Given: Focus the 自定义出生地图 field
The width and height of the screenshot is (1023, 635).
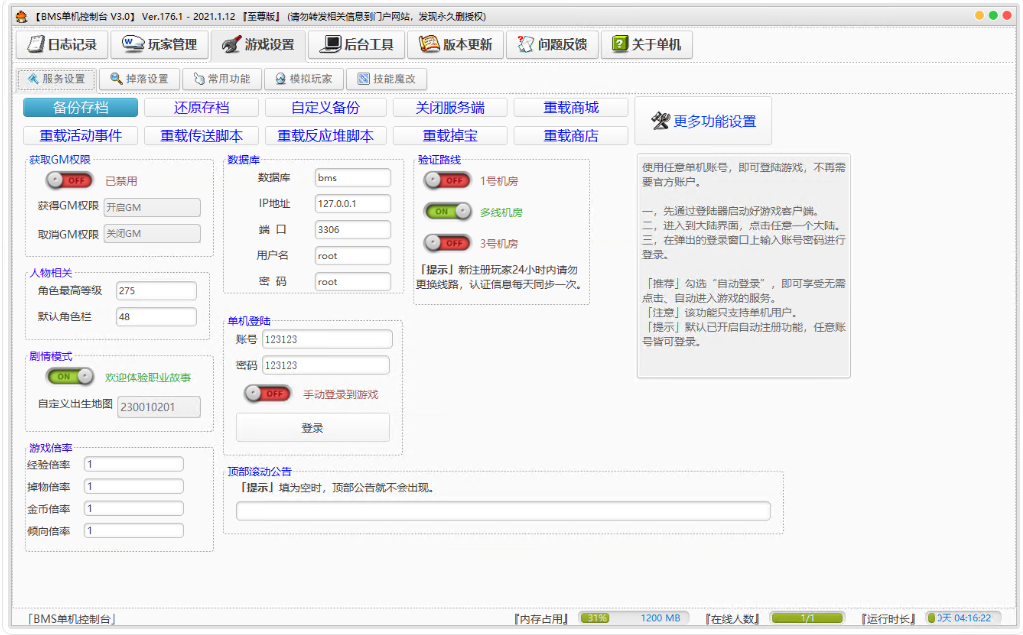Looking at the screenshot, I should coord(159,407).
